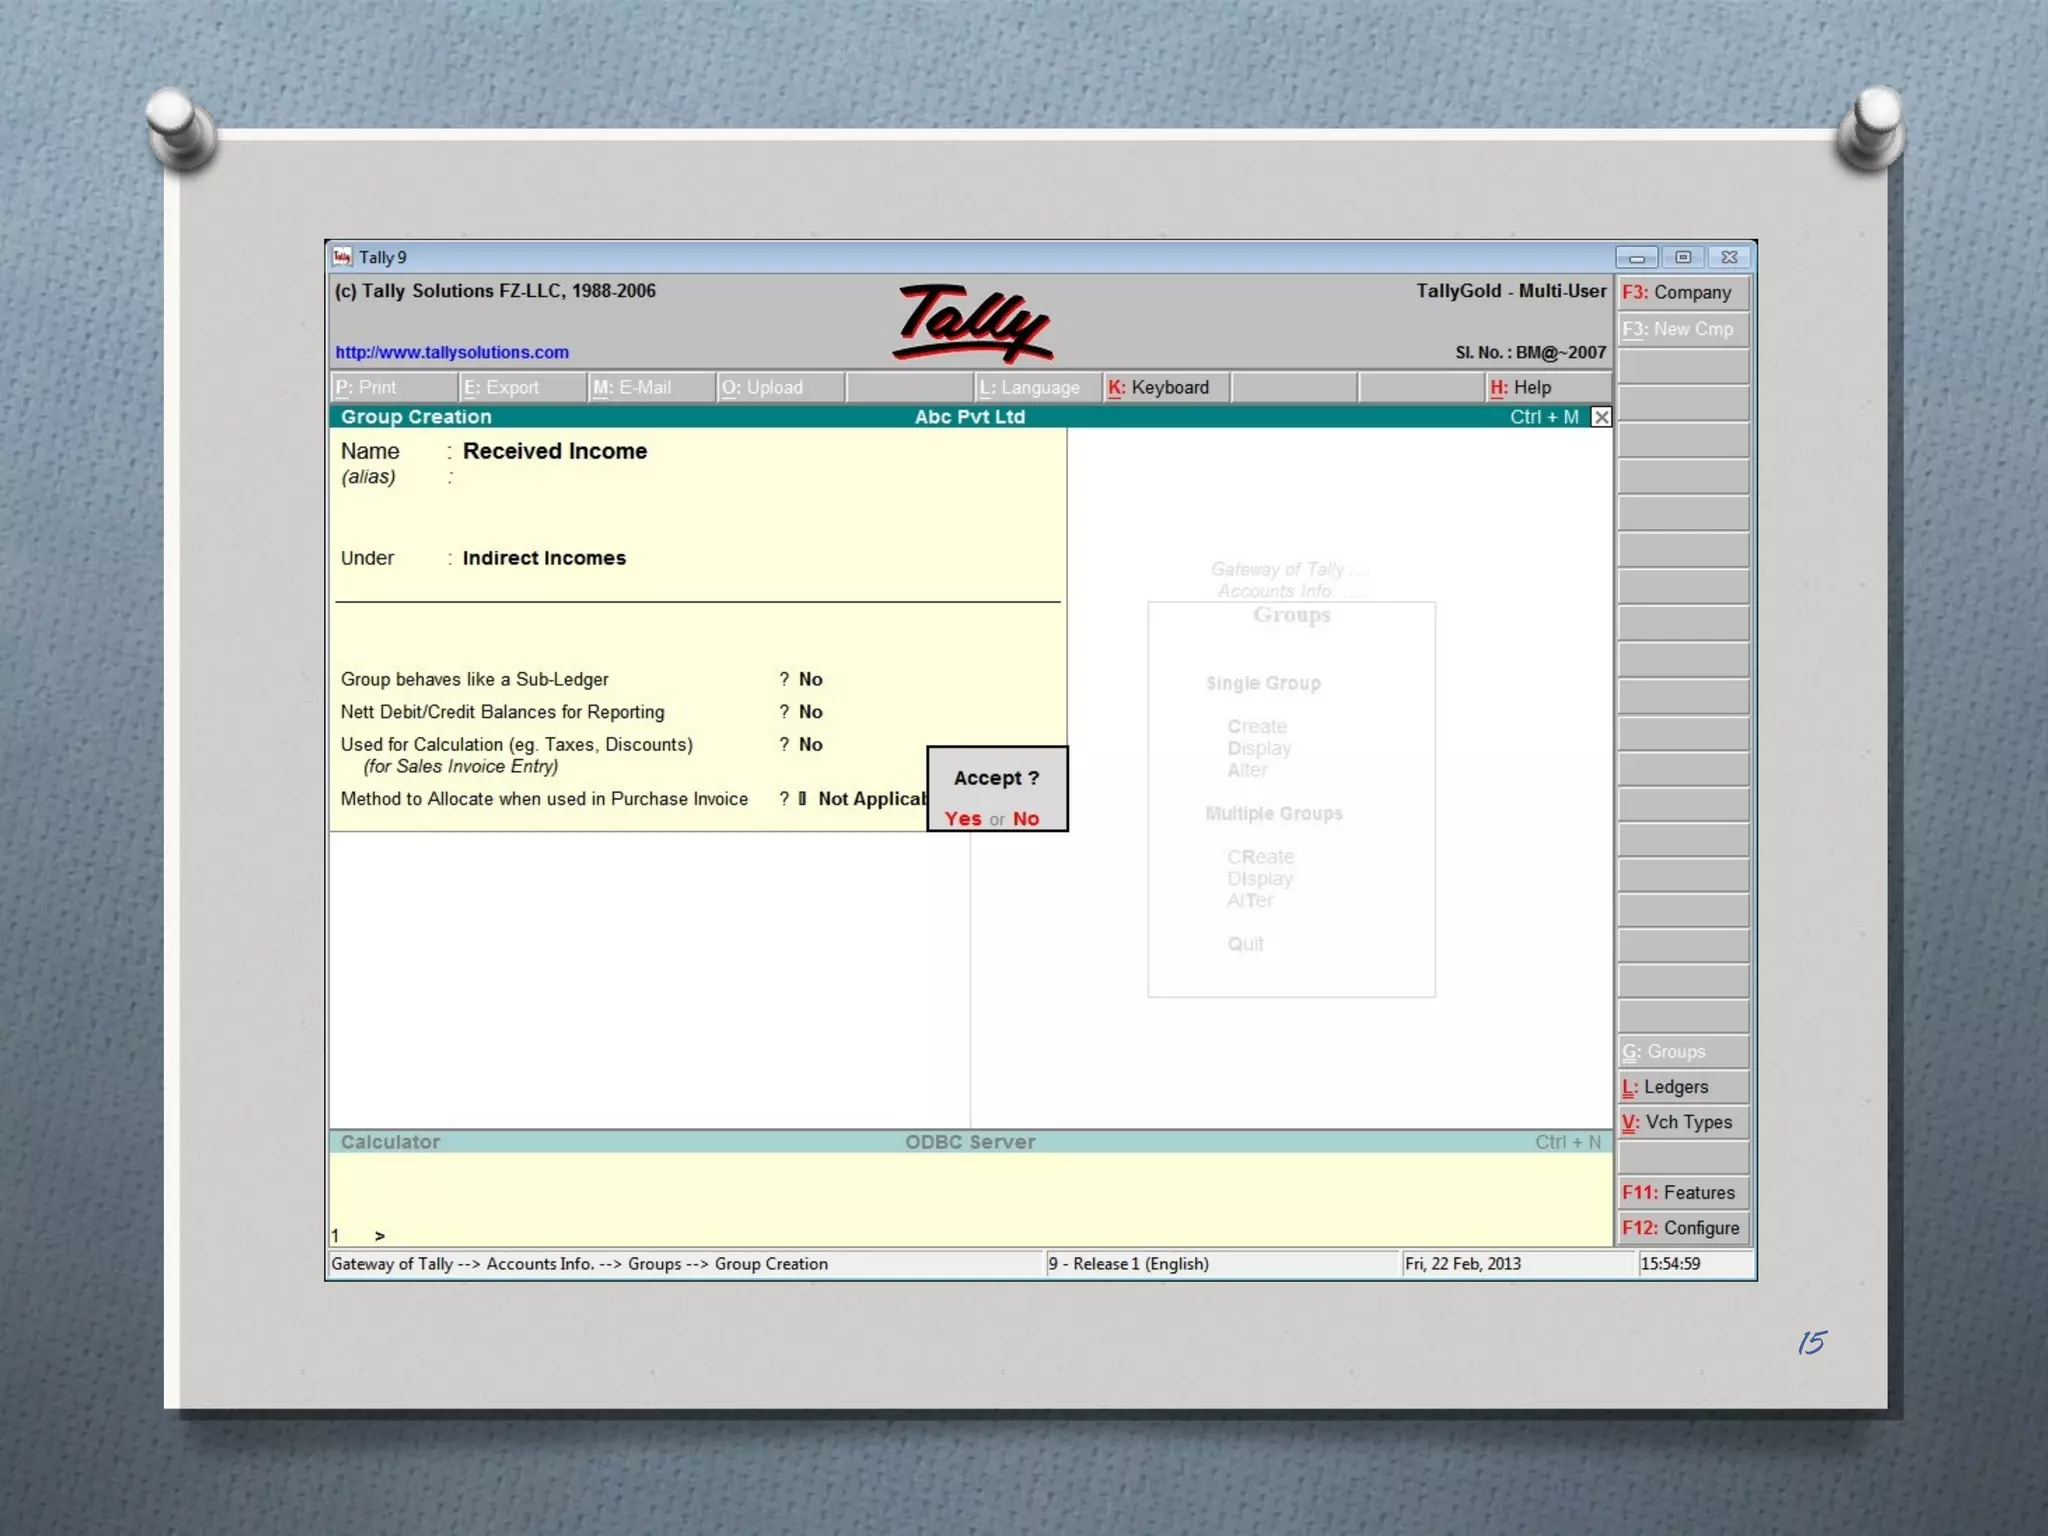2048x1536 pixels.
Task: Click the breadcrumb path in status bar
Action: (579, 1264)
